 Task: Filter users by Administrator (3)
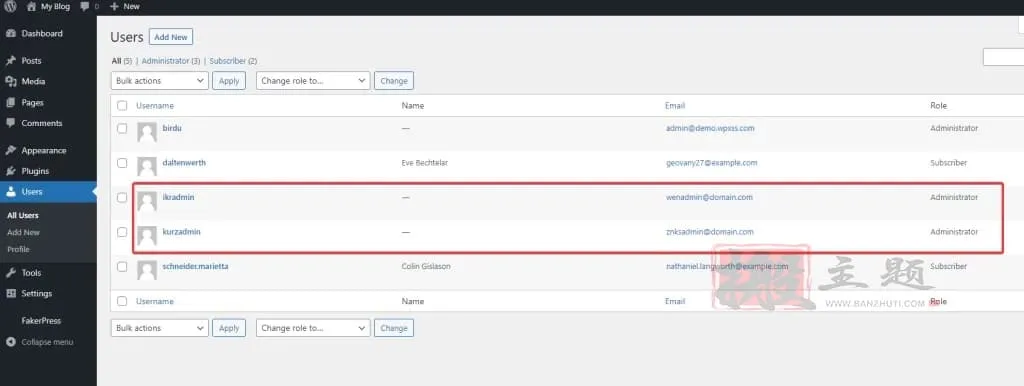170,61
